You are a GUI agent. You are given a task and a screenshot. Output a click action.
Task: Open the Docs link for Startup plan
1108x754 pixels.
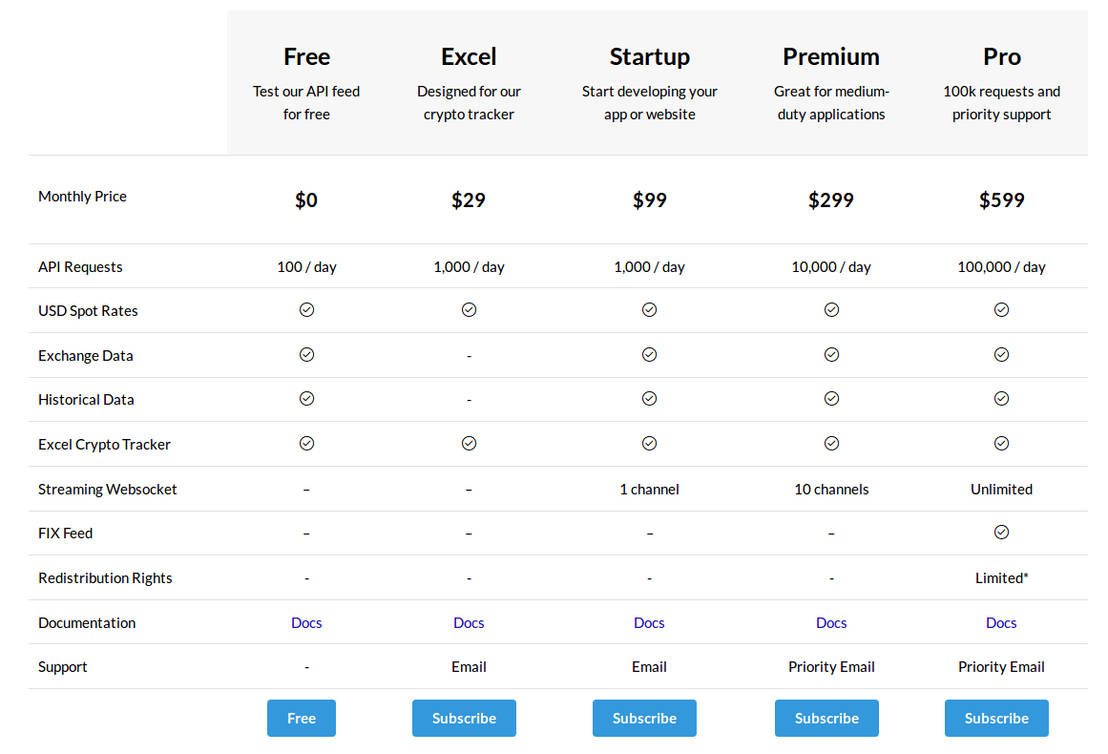(649, 622)
